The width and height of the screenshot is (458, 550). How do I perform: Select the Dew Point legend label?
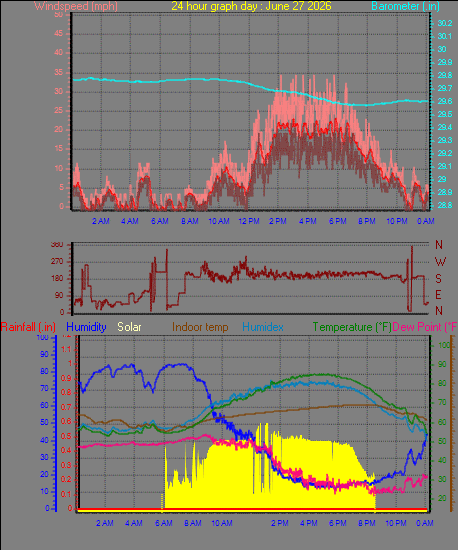click(425, 327)
